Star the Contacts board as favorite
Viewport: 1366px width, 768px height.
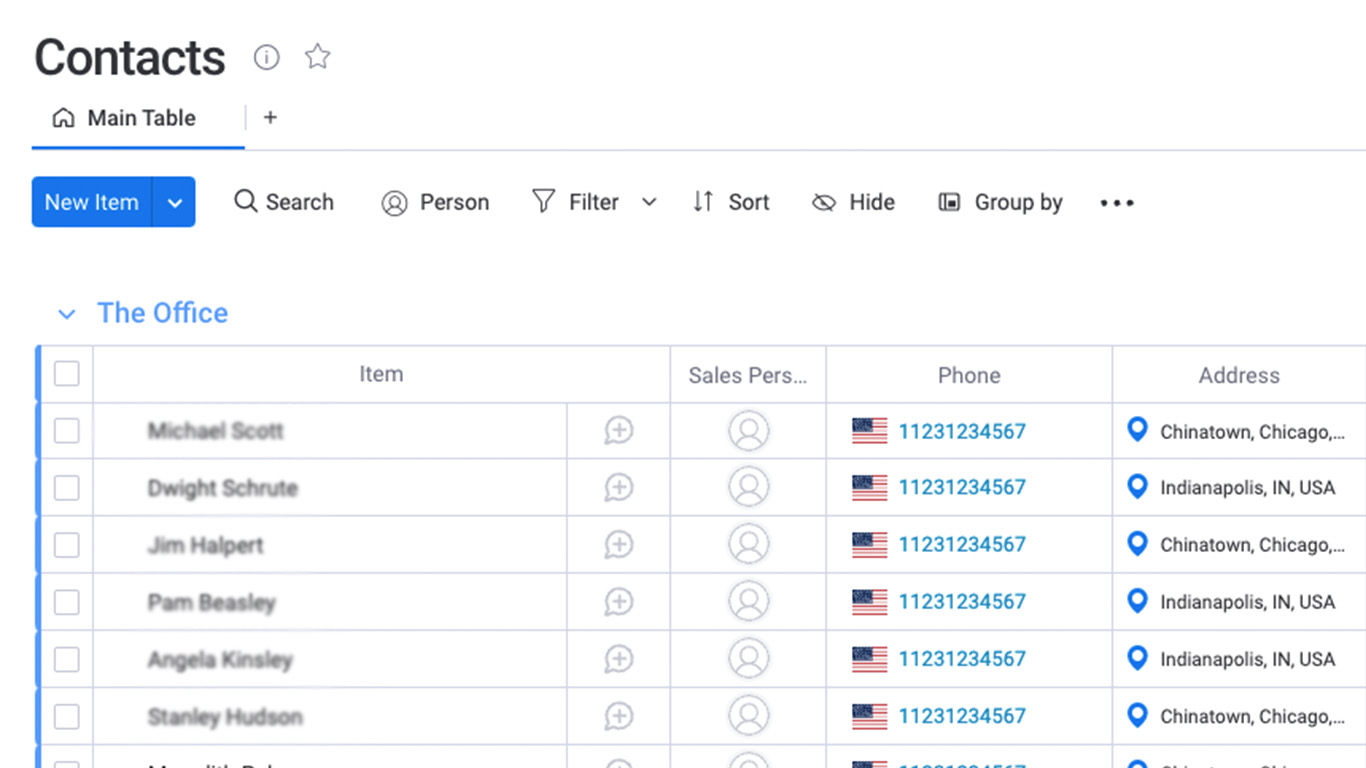click(x=318, y=57)
